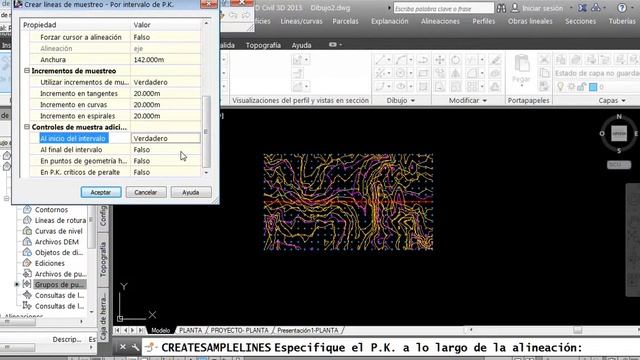Activate the Trim tool in Modificar
640x360 pixels.
[472, 60]
